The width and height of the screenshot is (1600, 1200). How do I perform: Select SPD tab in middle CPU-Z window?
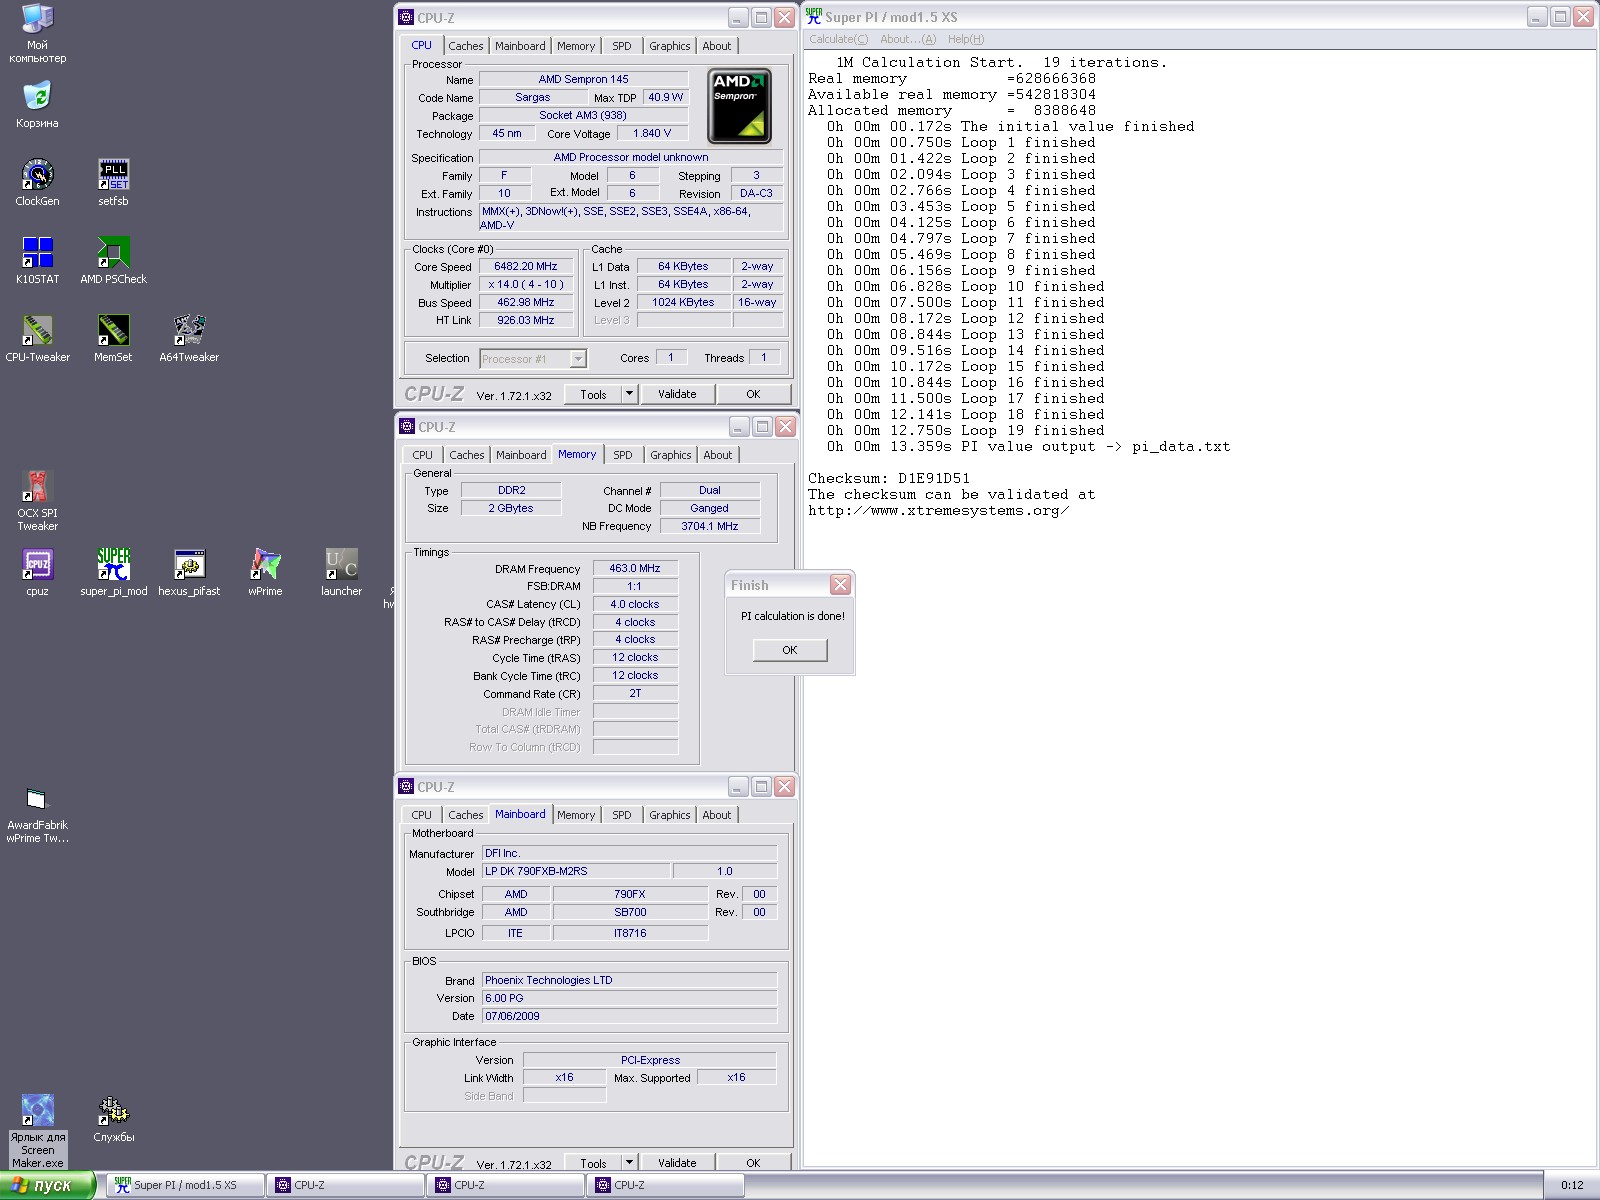point(623,455)
